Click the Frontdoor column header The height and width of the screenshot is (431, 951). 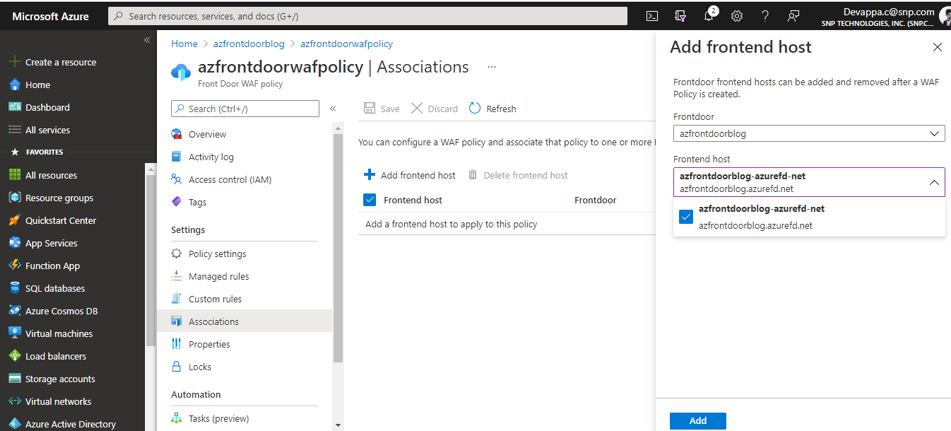coord(595,200)
